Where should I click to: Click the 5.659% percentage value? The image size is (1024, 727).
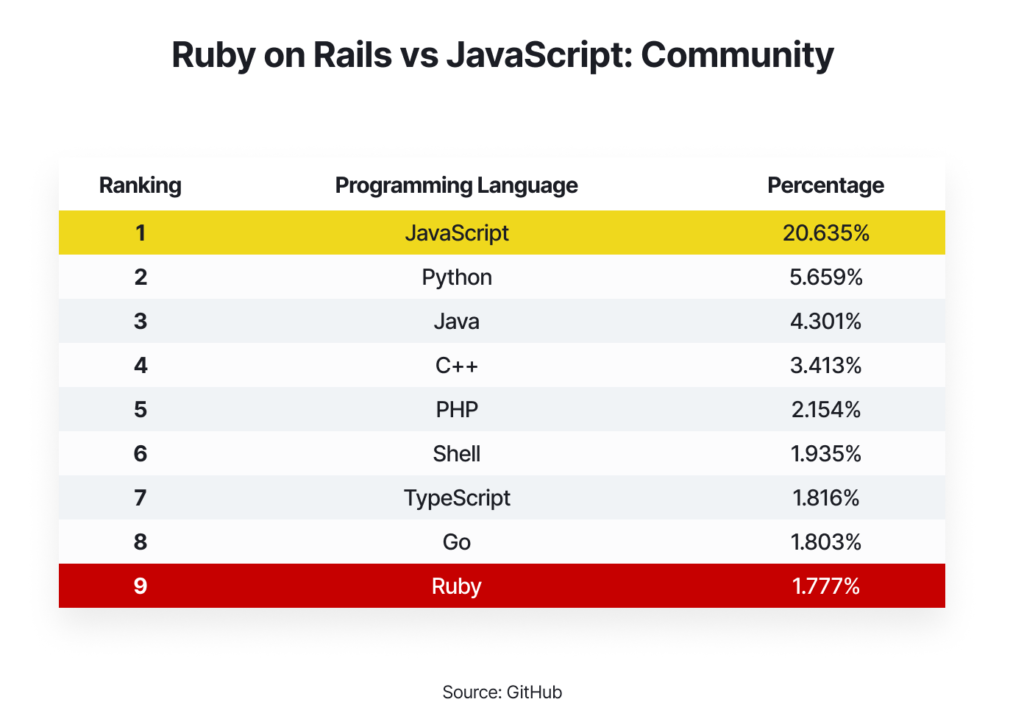tap(825, 277)
